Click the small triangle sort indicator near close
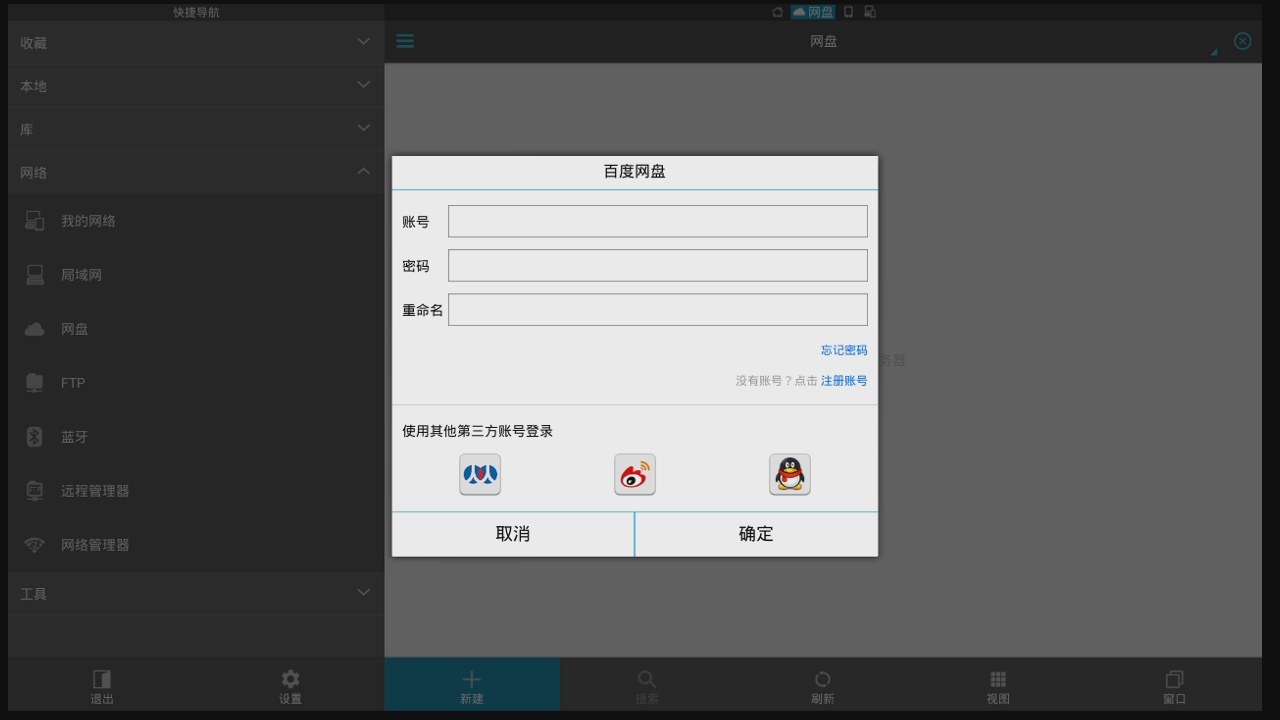The width and height of the screenshot is (1280, 720). (1214, 52)
